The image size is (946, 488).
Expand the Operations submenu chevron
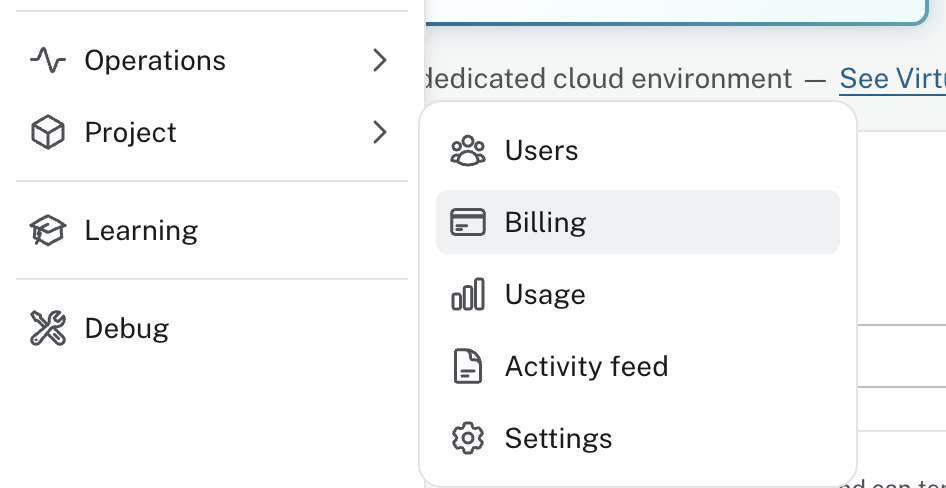click(379, 60)
